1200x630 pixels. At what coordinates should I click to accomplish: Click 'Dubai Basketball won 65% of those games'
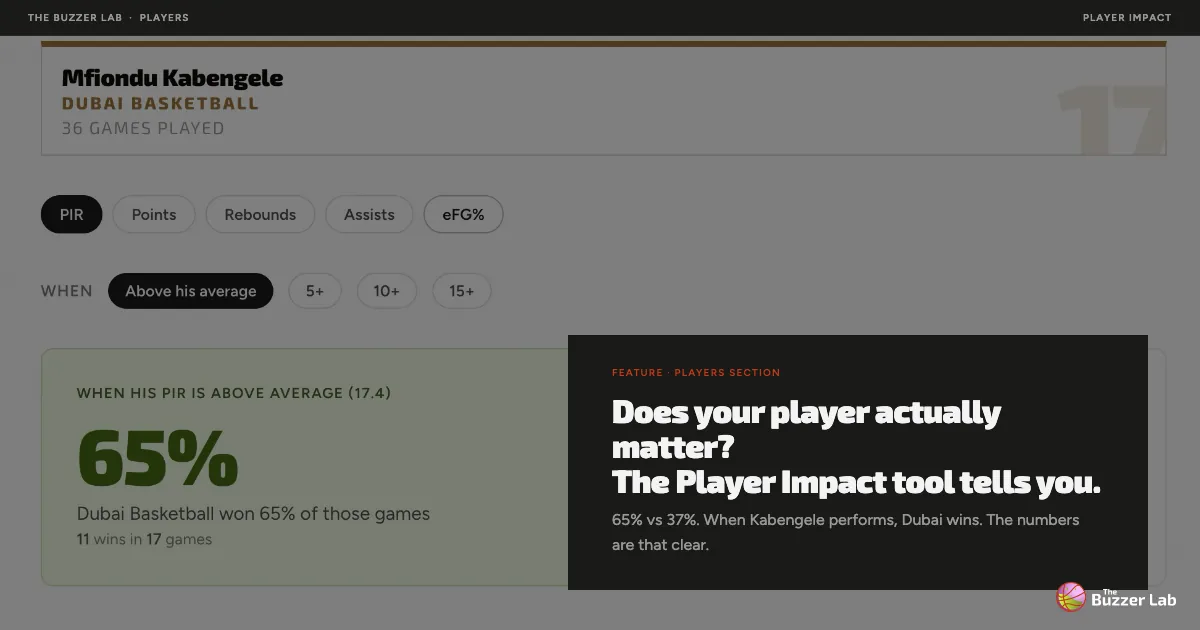click(x=253, y=514)
